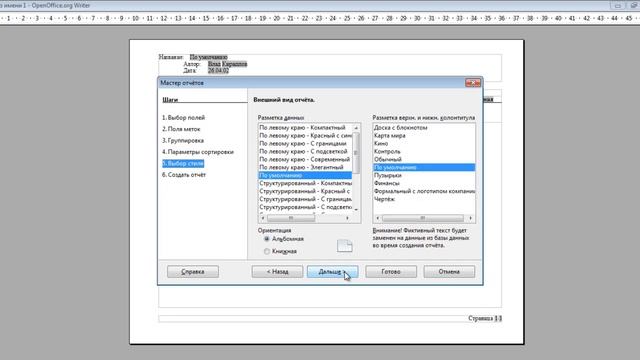Click the Автор value in Writer document
This screenshot has width=640, height=360.
(227, 64)
